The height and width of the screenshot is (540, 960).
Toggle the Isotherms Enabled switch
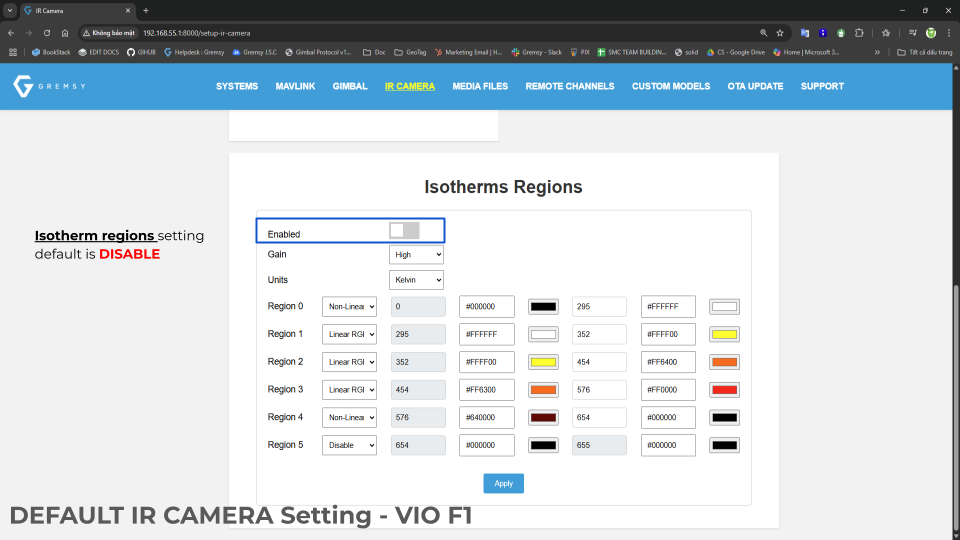pos(404,231)
